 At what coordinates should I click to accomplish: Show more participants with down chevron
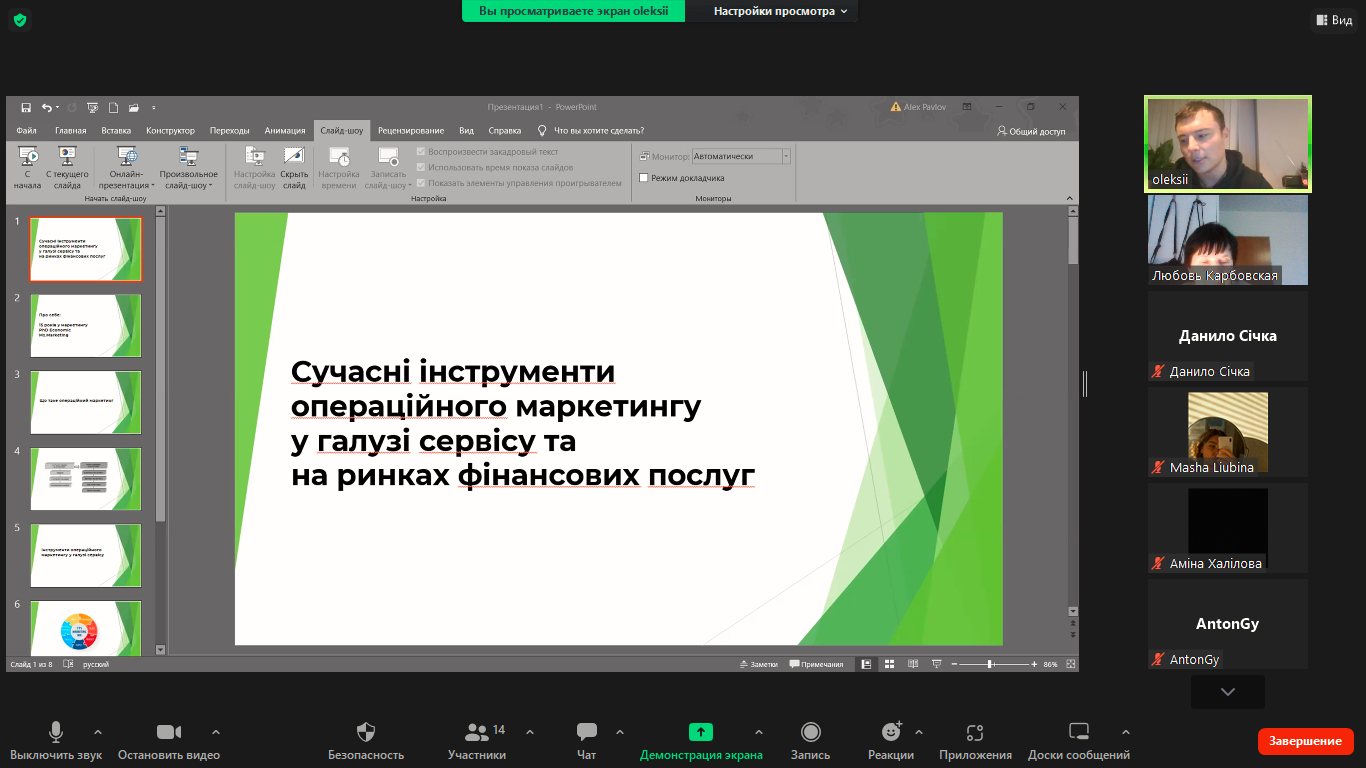[1227, 692]
